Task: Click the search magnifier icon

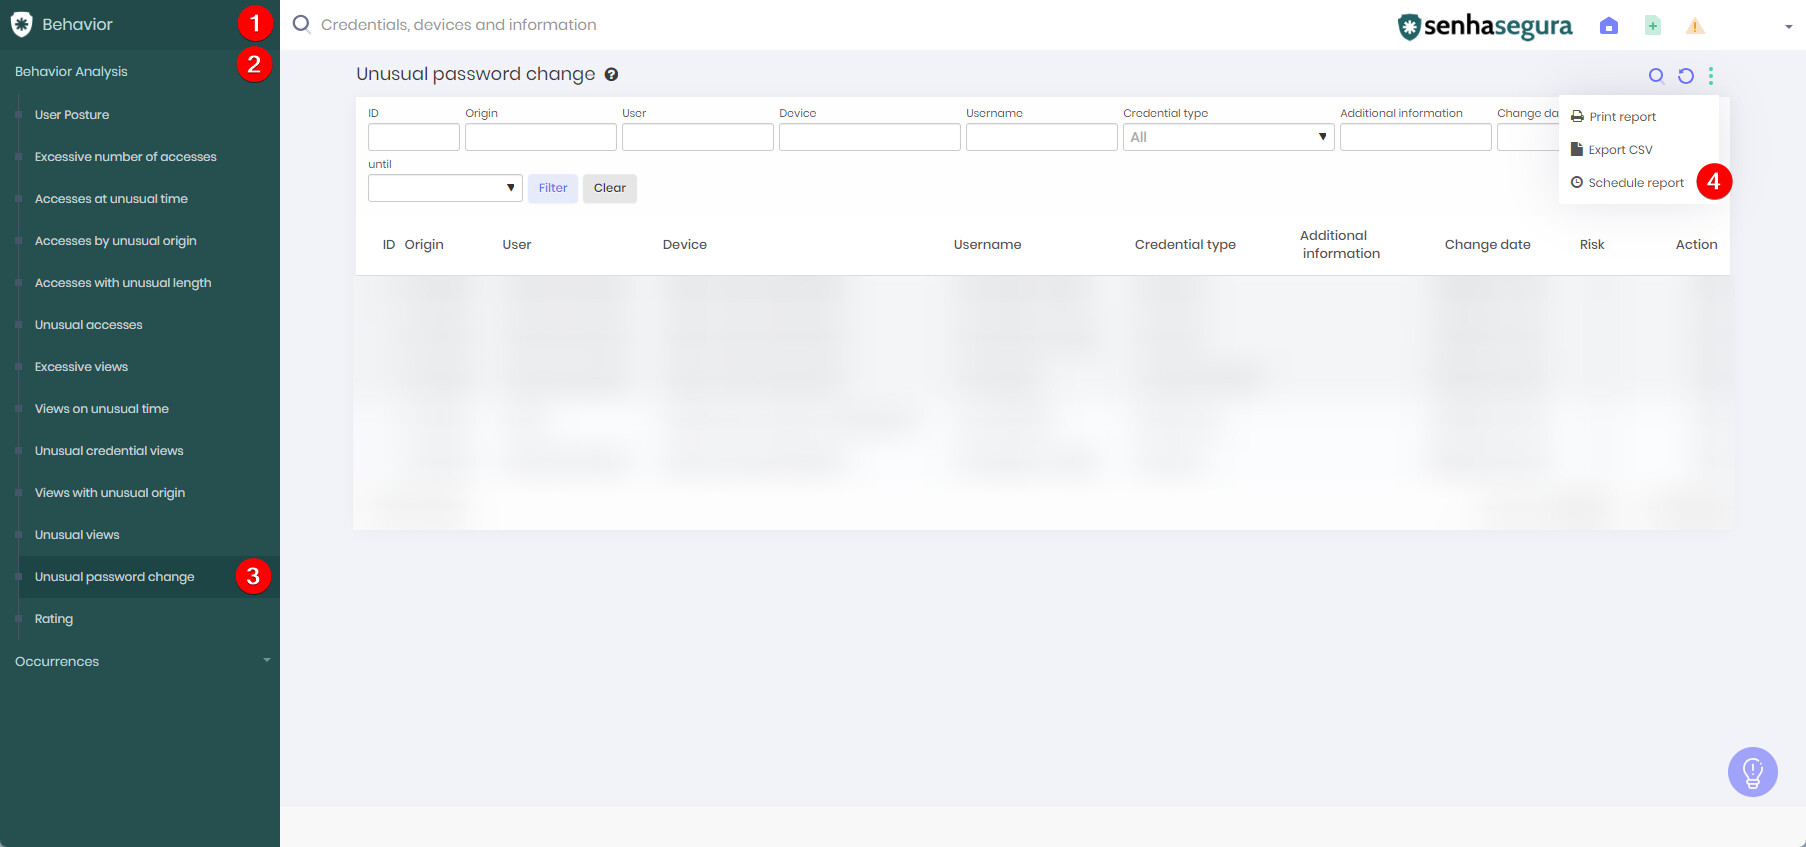Action: 301,24
